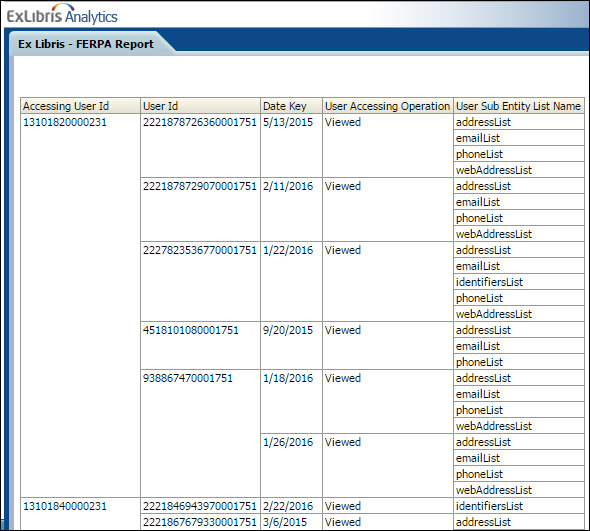Select accessing user 13101840000231 cell
The width and height of the screenshot is (590, 531).
[81, 514]
